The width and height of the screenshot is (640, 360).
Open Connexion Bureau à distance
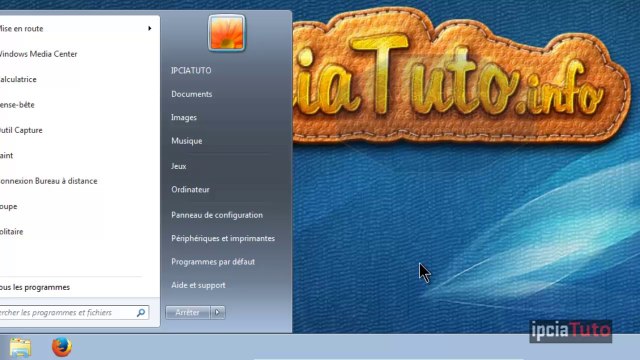(49, 181)
